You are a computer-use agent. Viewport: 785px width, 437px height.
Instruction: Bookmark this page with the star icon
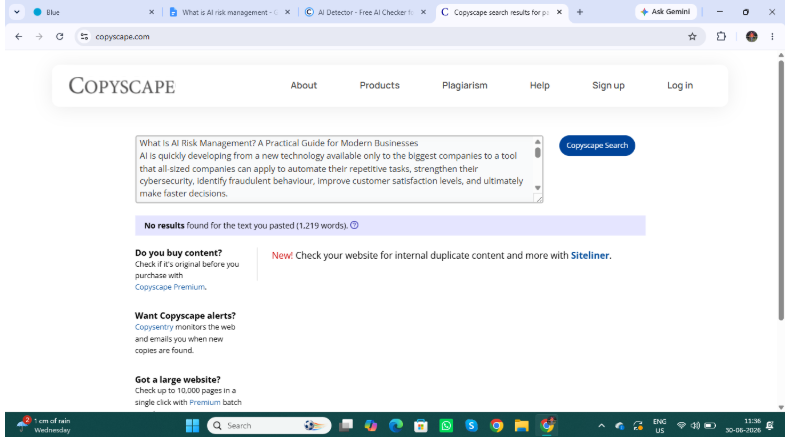(x=692, y=37)
